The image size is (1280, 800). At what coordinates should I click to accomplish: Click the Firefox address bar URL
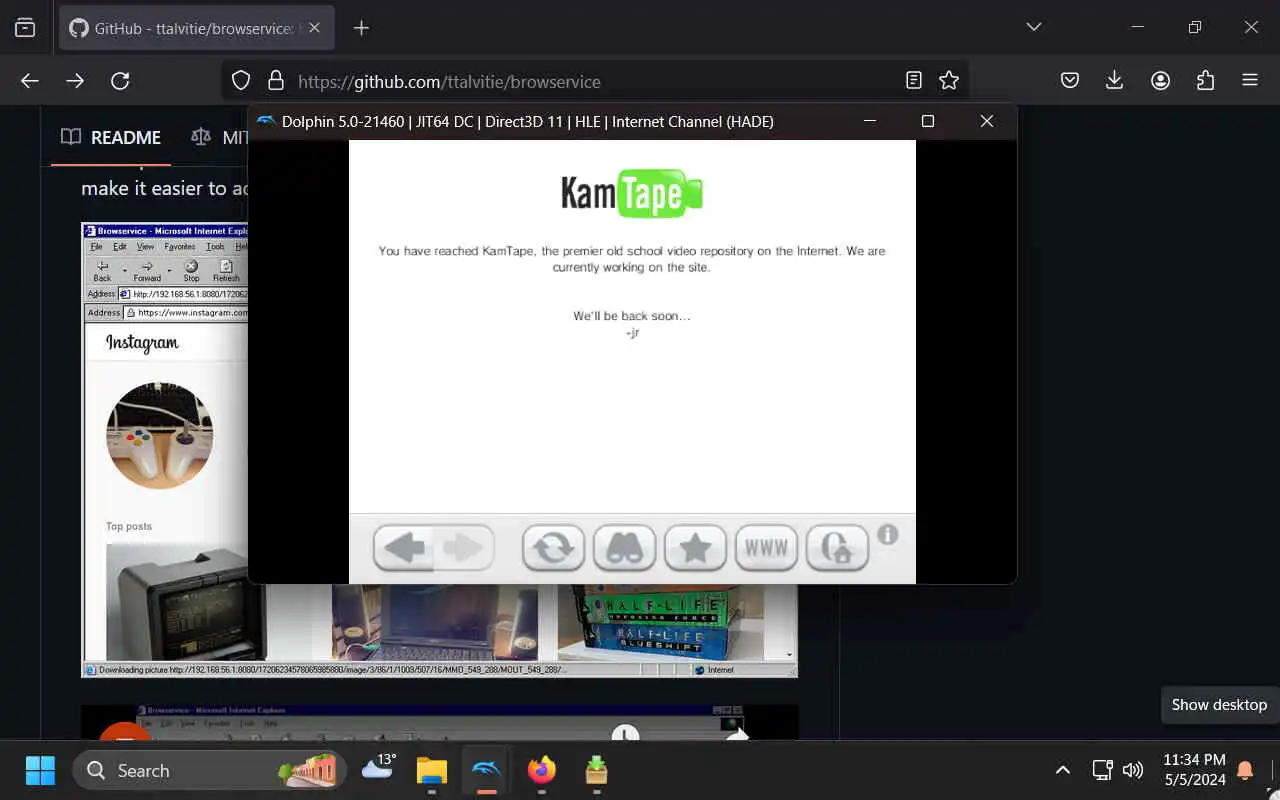coord(449,82)
